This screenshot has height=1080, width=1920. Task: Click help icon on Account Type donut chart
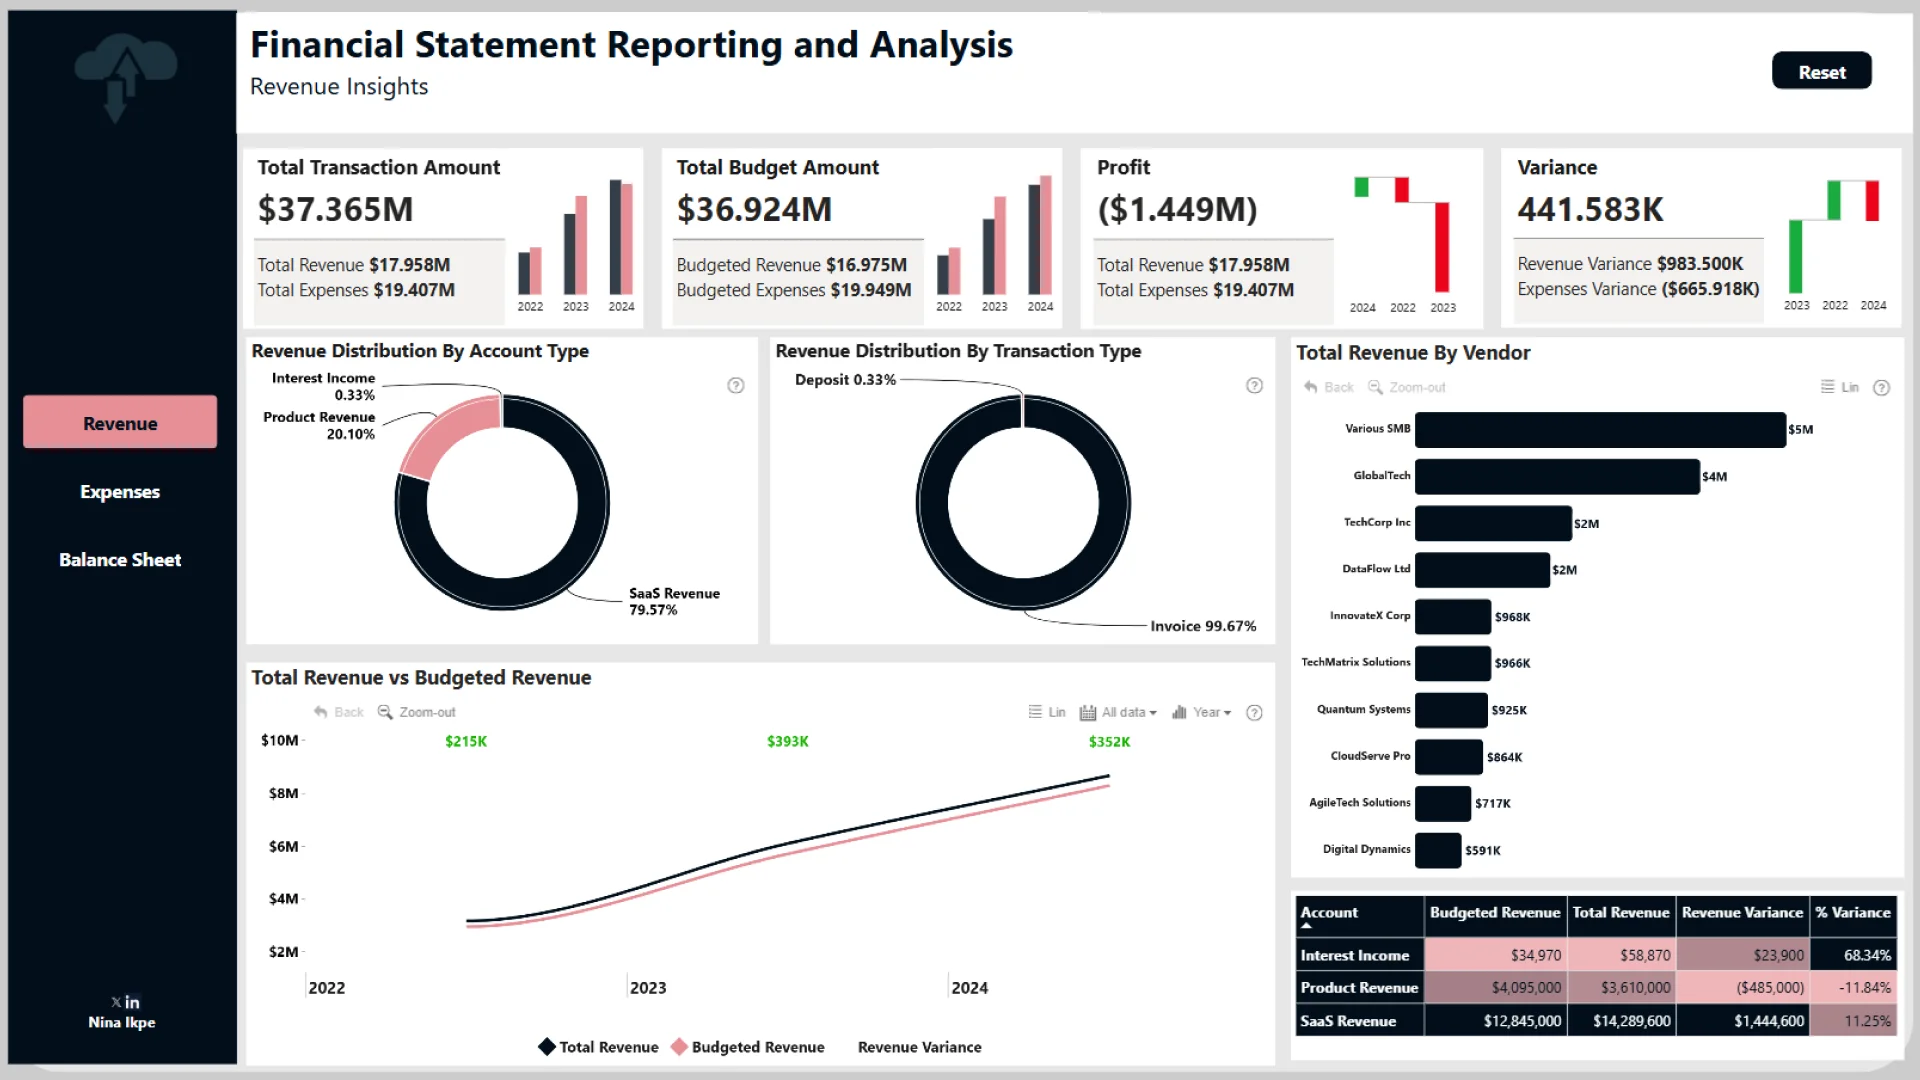tap(736, 386)
